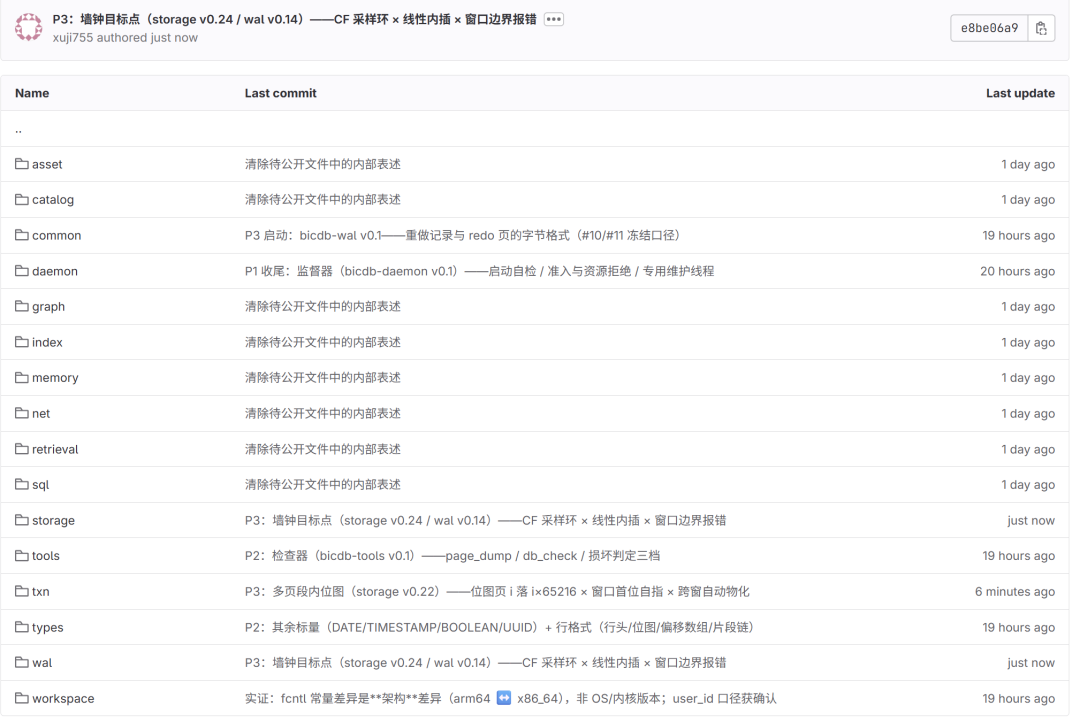Click '19 hours ago' in the workspace row
The width and height of the screenshot is (1080, 722).
1018,699
